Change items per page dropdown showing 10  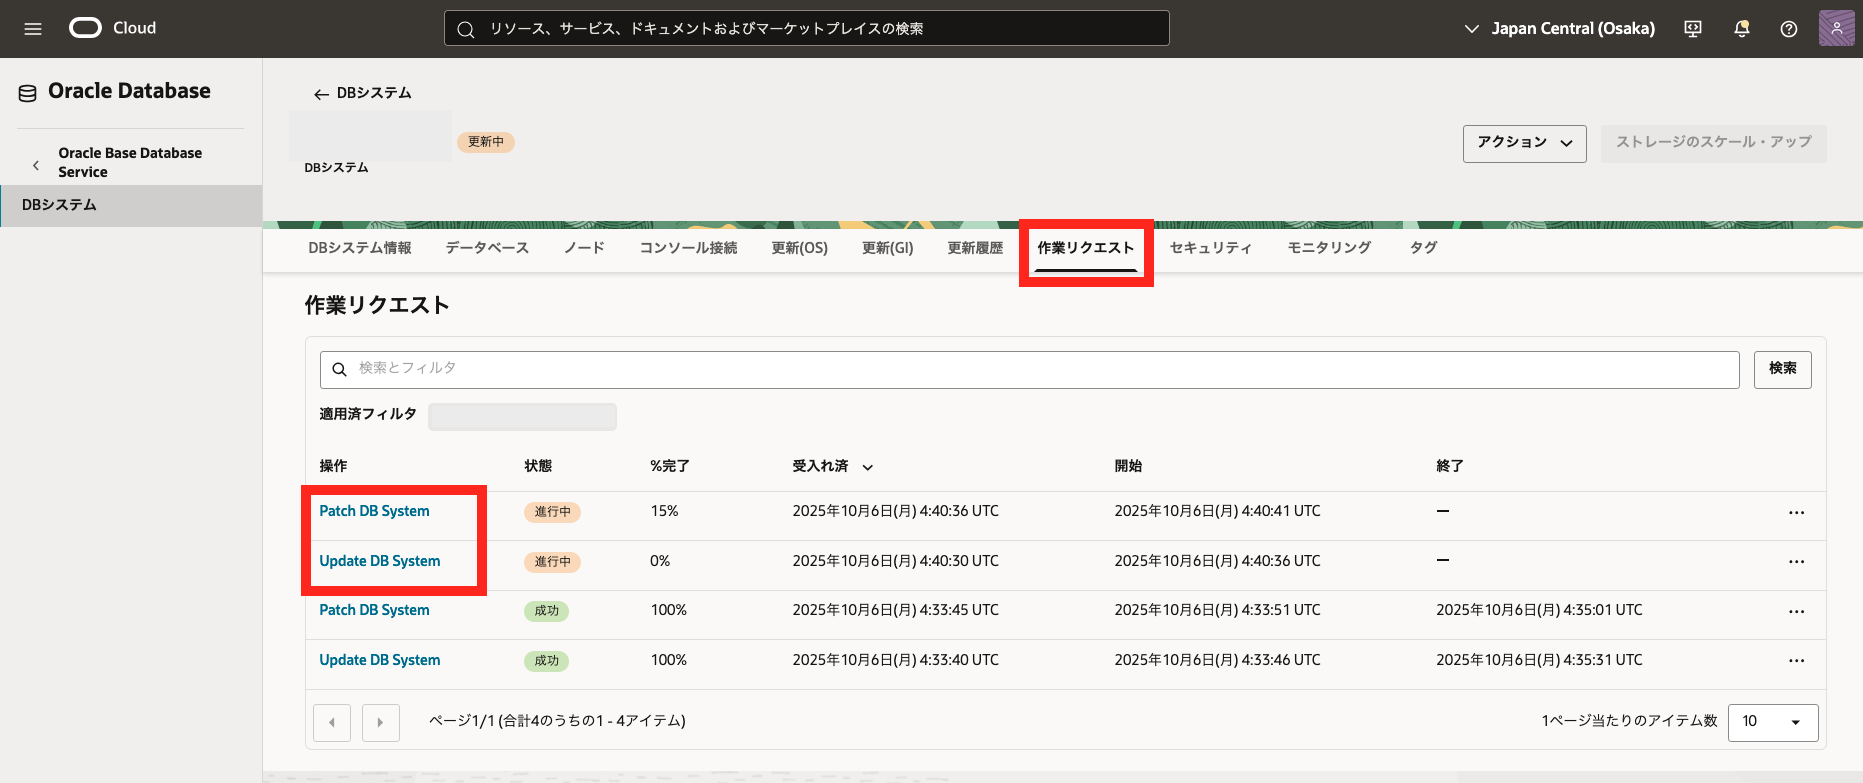1772,722
